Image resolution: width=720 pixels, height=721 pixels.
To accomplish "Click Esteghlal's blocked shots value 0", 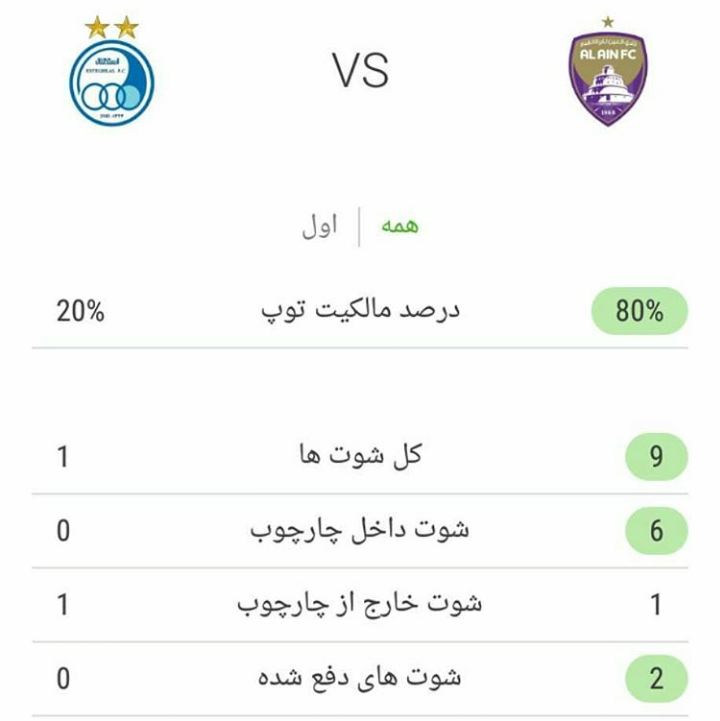I will (x=63, y=679).
